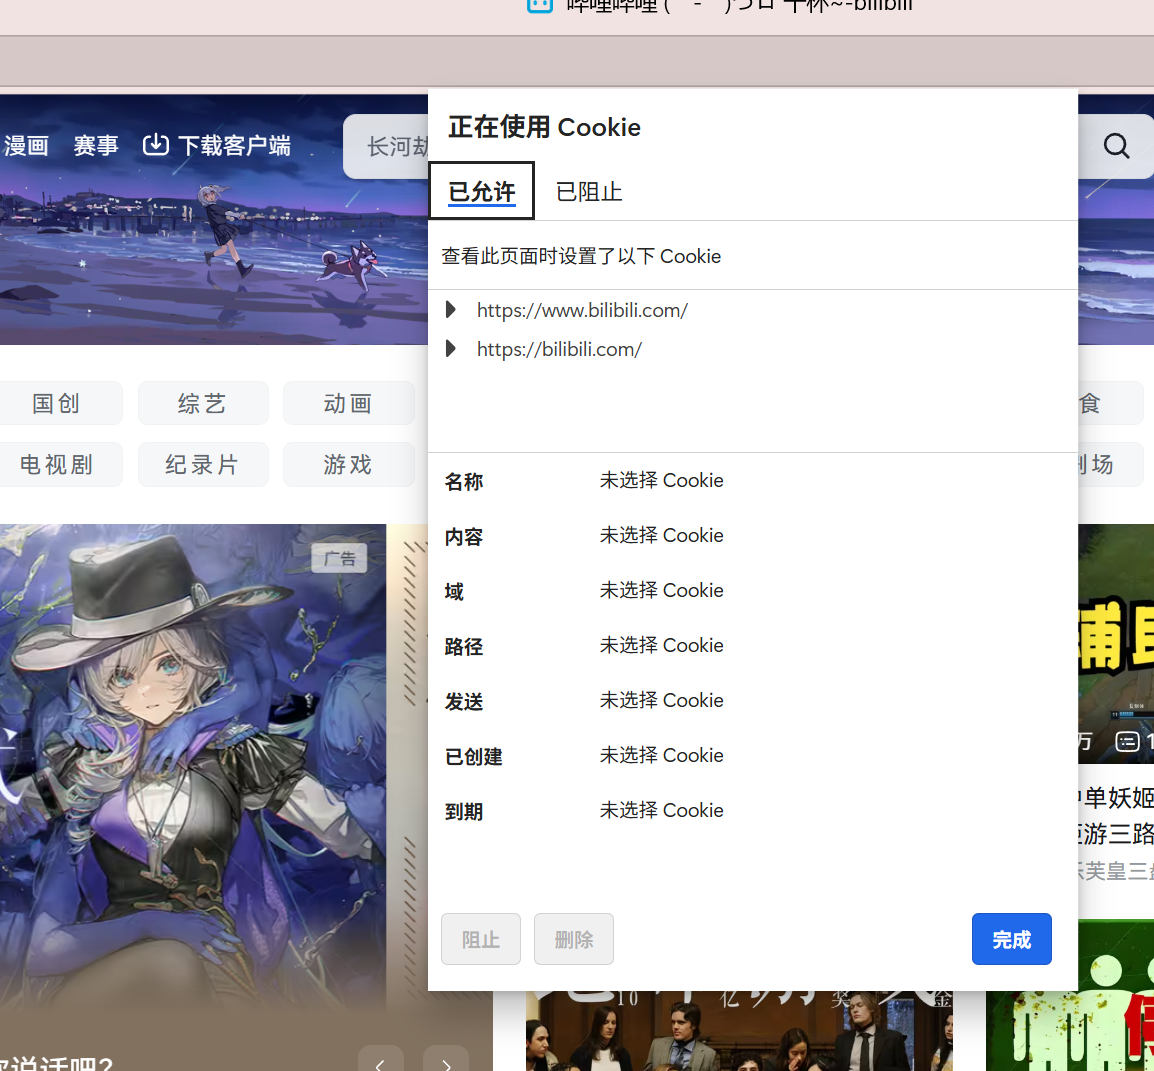Switch to the 已允许 tab
The image size is (1154, 1071).
pyautogui.click(x=481, y=191)
